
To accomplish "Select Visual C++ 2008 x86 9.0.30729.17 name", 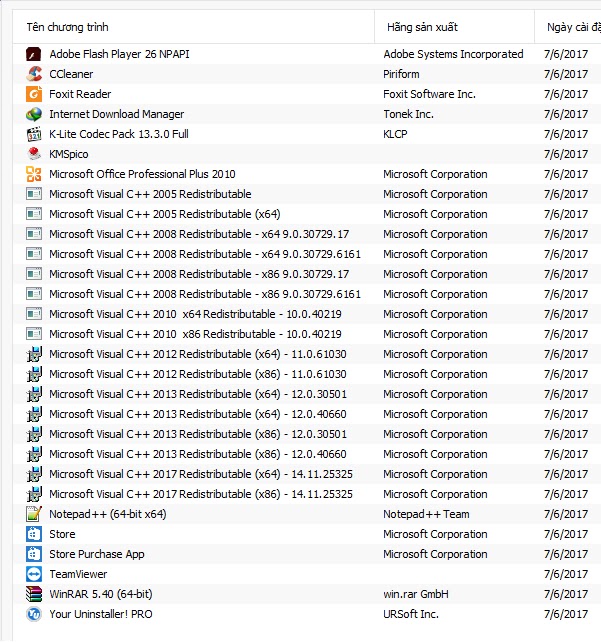I will point(199,274).
